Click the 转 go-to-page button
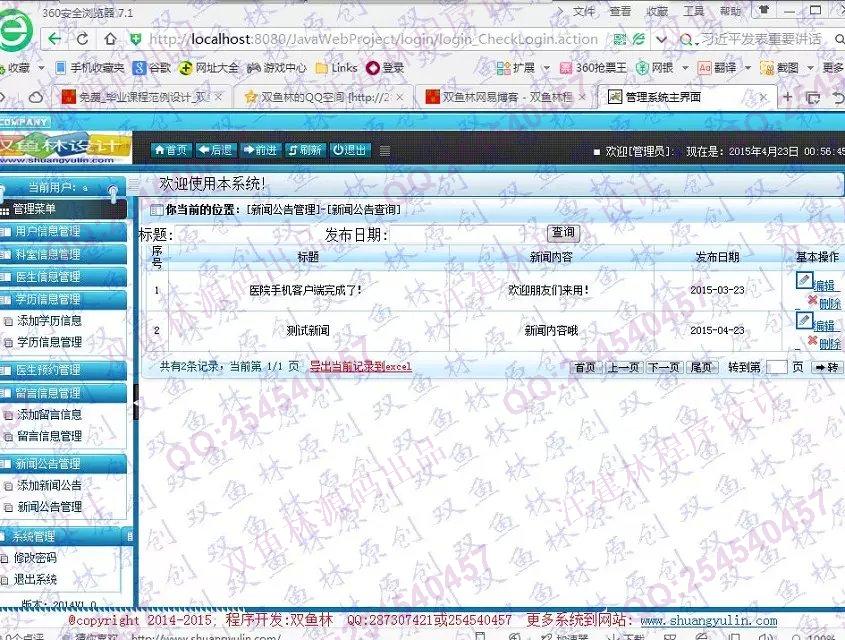The height and width of the screenshot is (640, 845). pos(827,367)
